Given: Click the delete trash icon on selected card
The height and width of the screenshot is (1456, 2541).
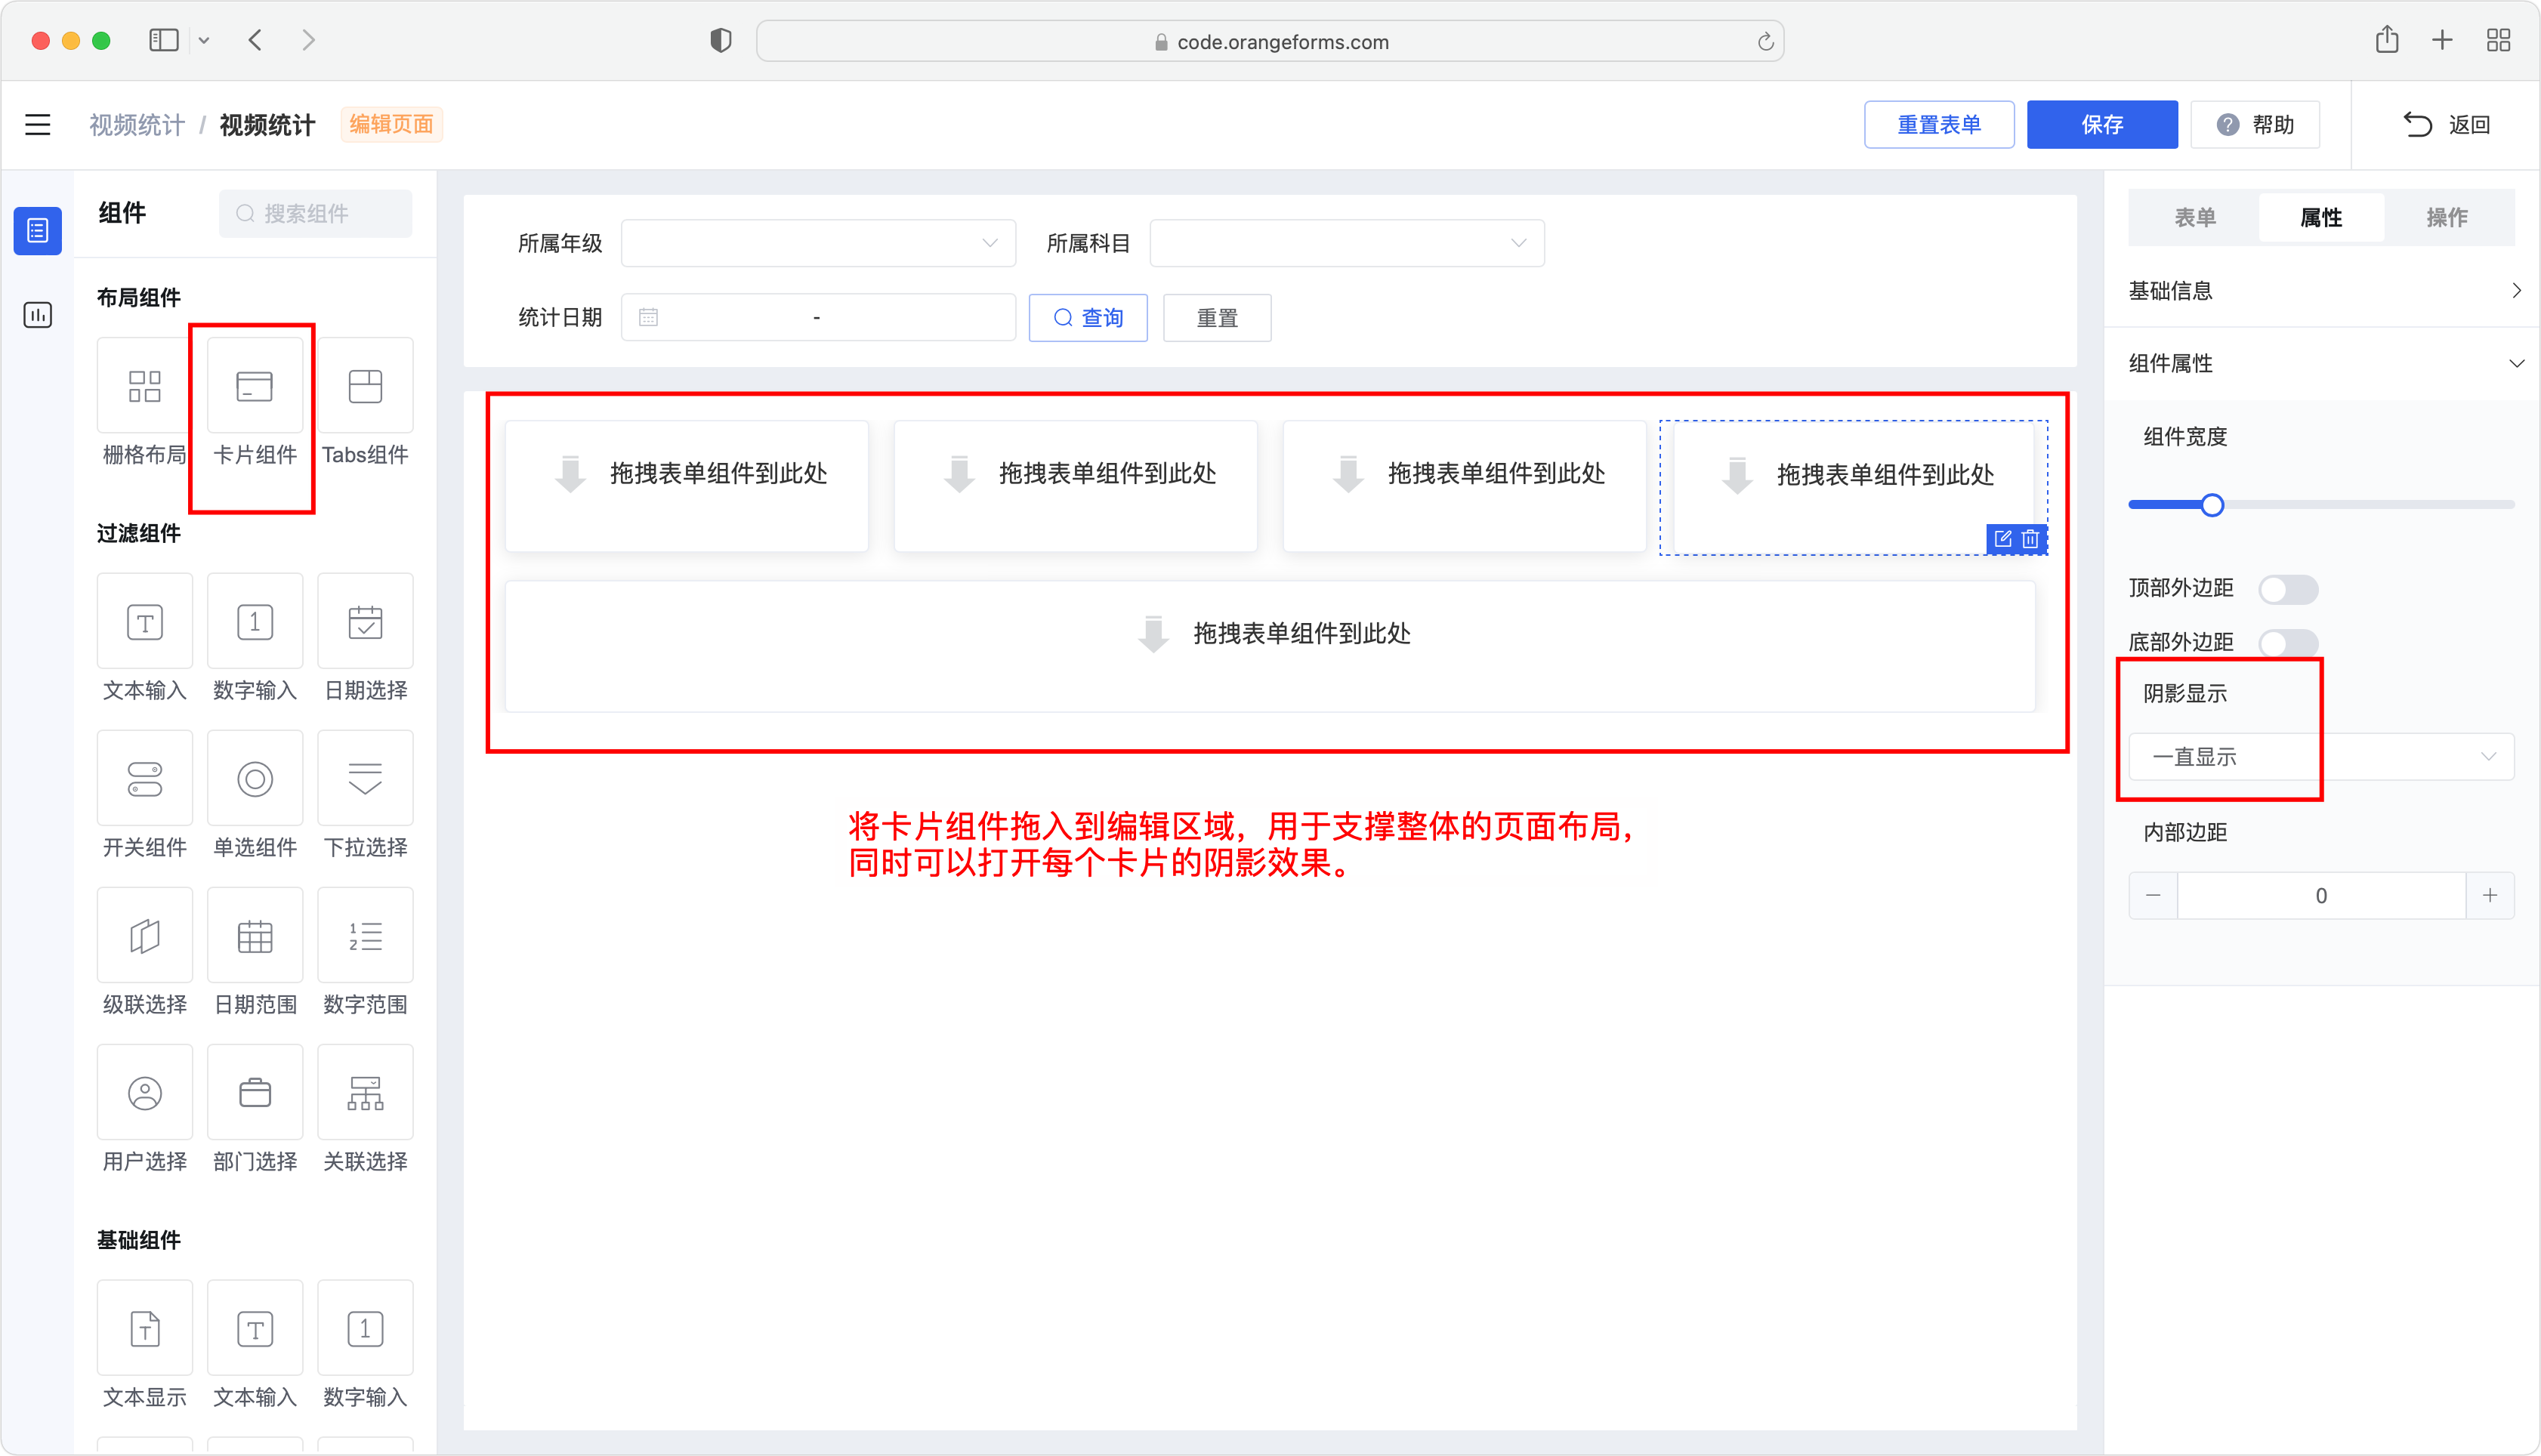Looking at the screenshot, I should 2030,539.
